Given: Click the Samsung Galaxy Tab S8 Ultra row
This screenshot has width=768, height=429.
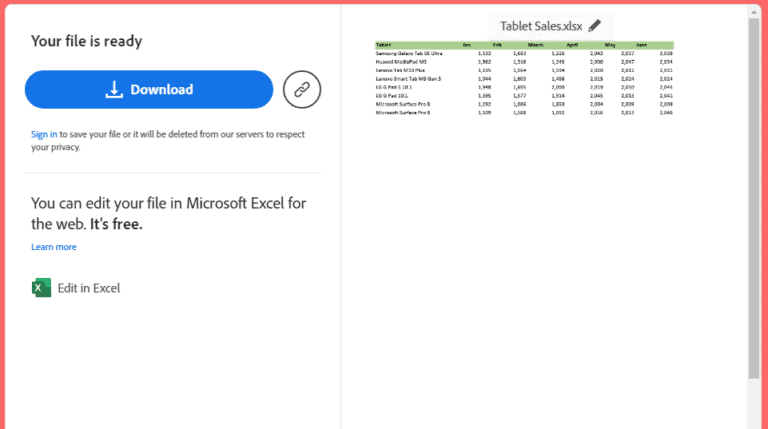Looking at the screenshot, I should 524,53.
